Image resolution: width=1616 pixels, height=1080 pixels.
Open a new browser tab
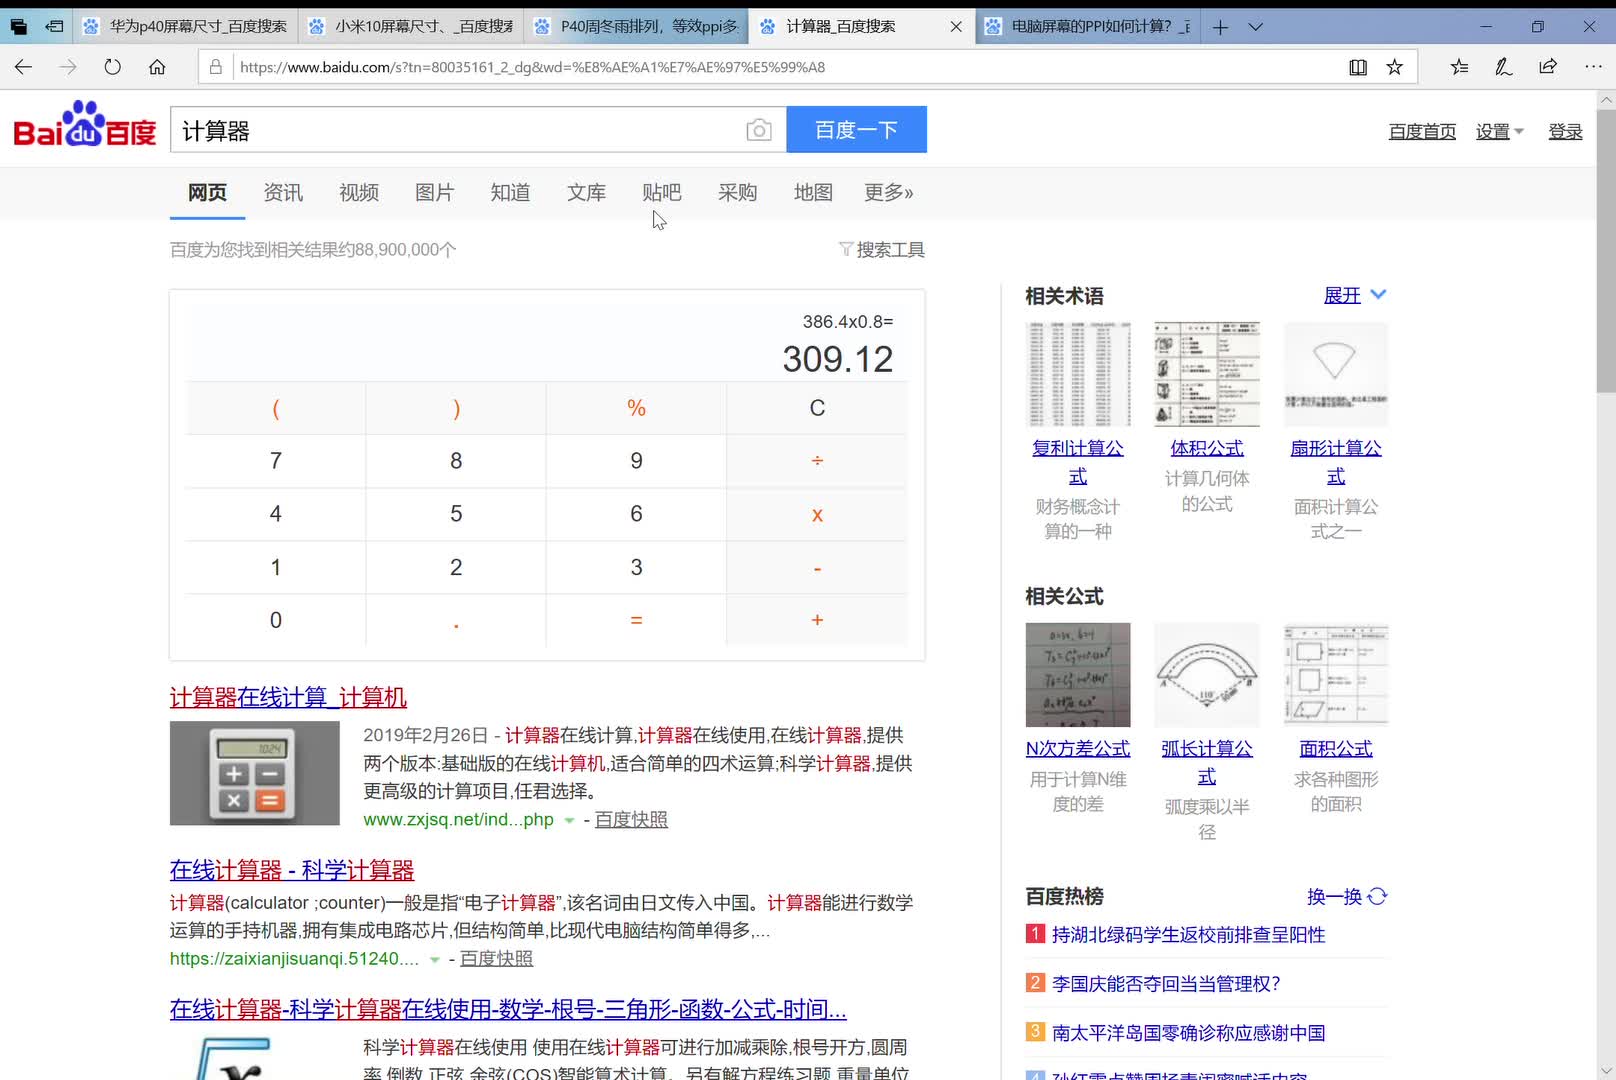[1220, 27]
